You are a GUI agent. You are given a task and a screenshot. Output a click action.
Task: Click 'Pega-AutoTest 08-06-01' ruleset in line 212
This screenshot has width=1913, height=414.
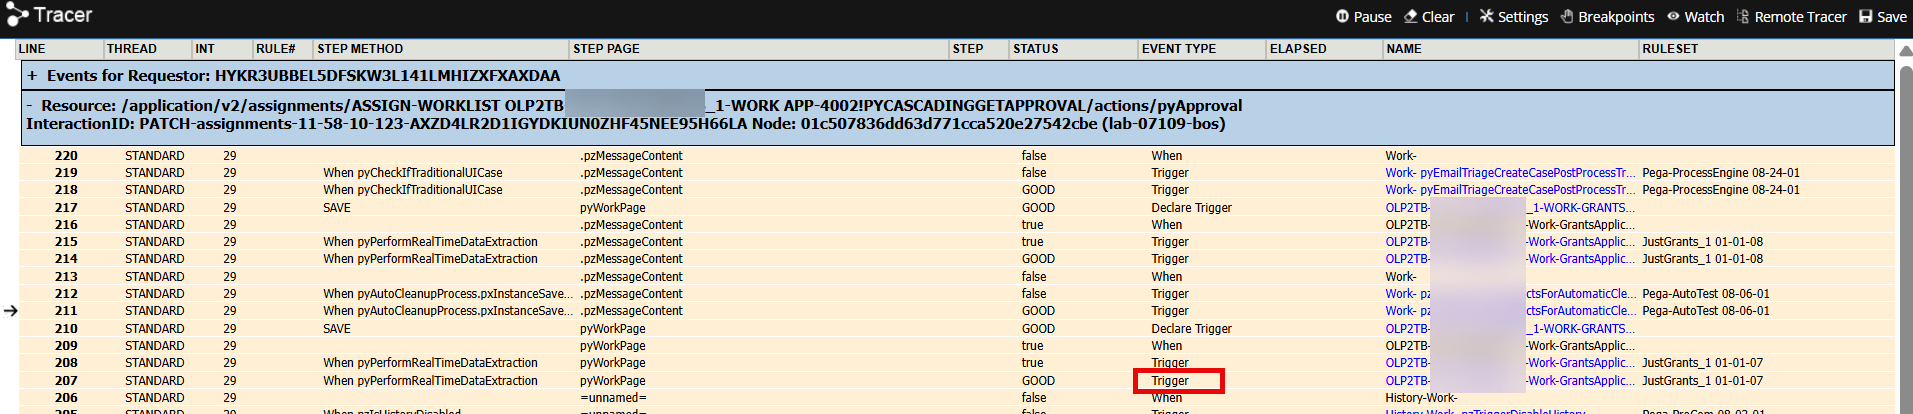[1706, 294]
